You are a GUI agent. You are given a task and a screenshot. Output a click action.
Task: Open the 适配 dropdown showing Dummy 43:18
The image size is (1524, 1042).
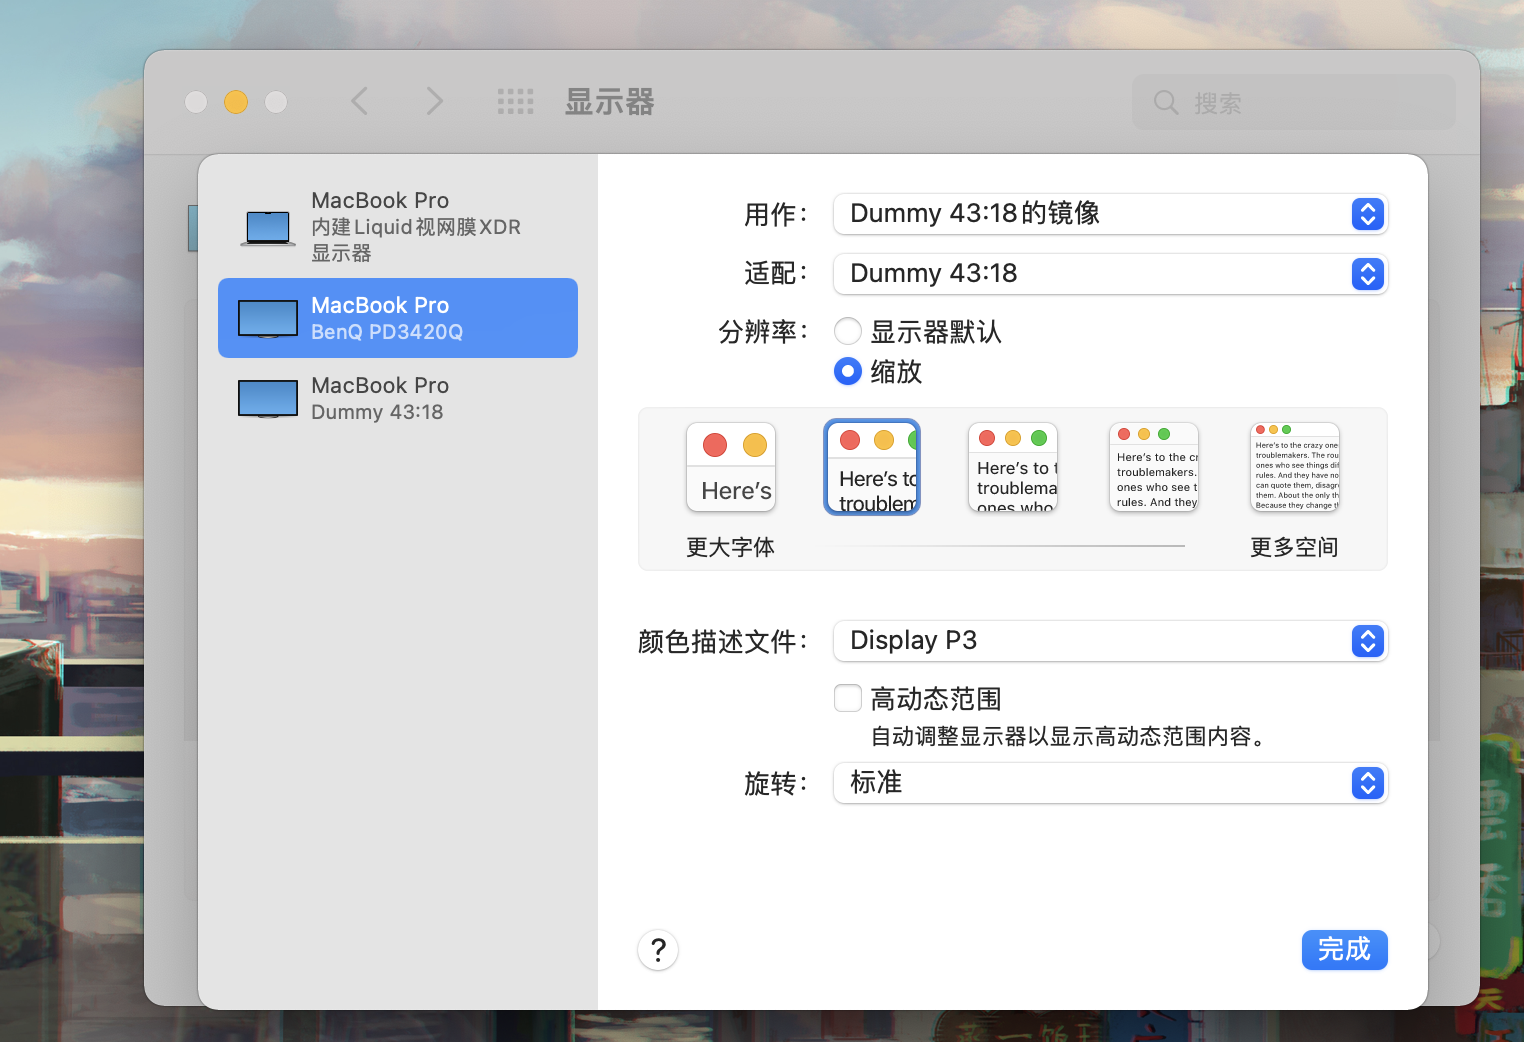coord(1110,274)
